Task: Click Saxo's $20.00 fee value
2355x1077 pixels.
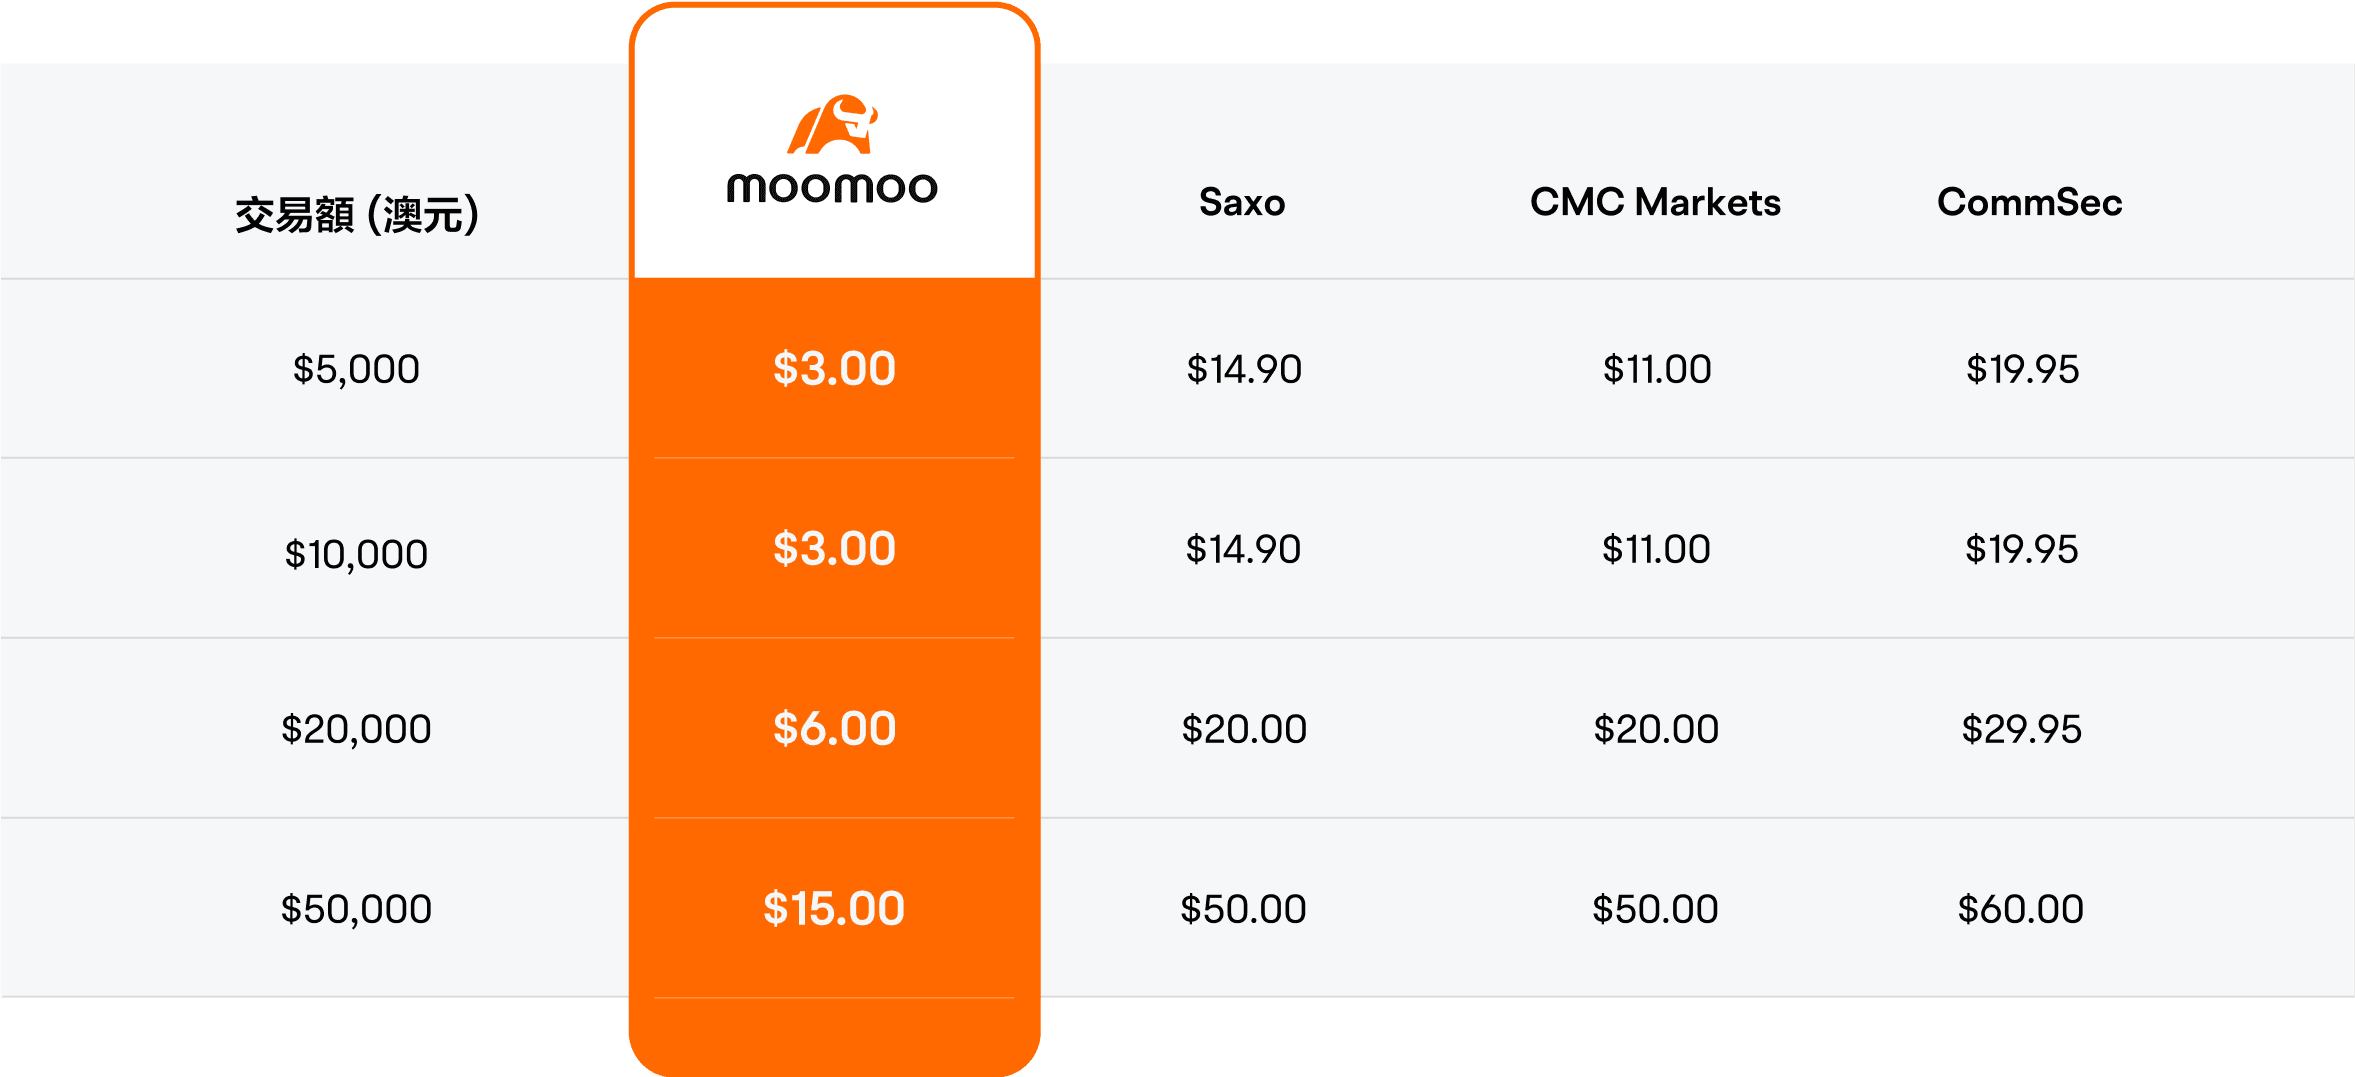Action: pyautogui.click(x=1244, y=729)
